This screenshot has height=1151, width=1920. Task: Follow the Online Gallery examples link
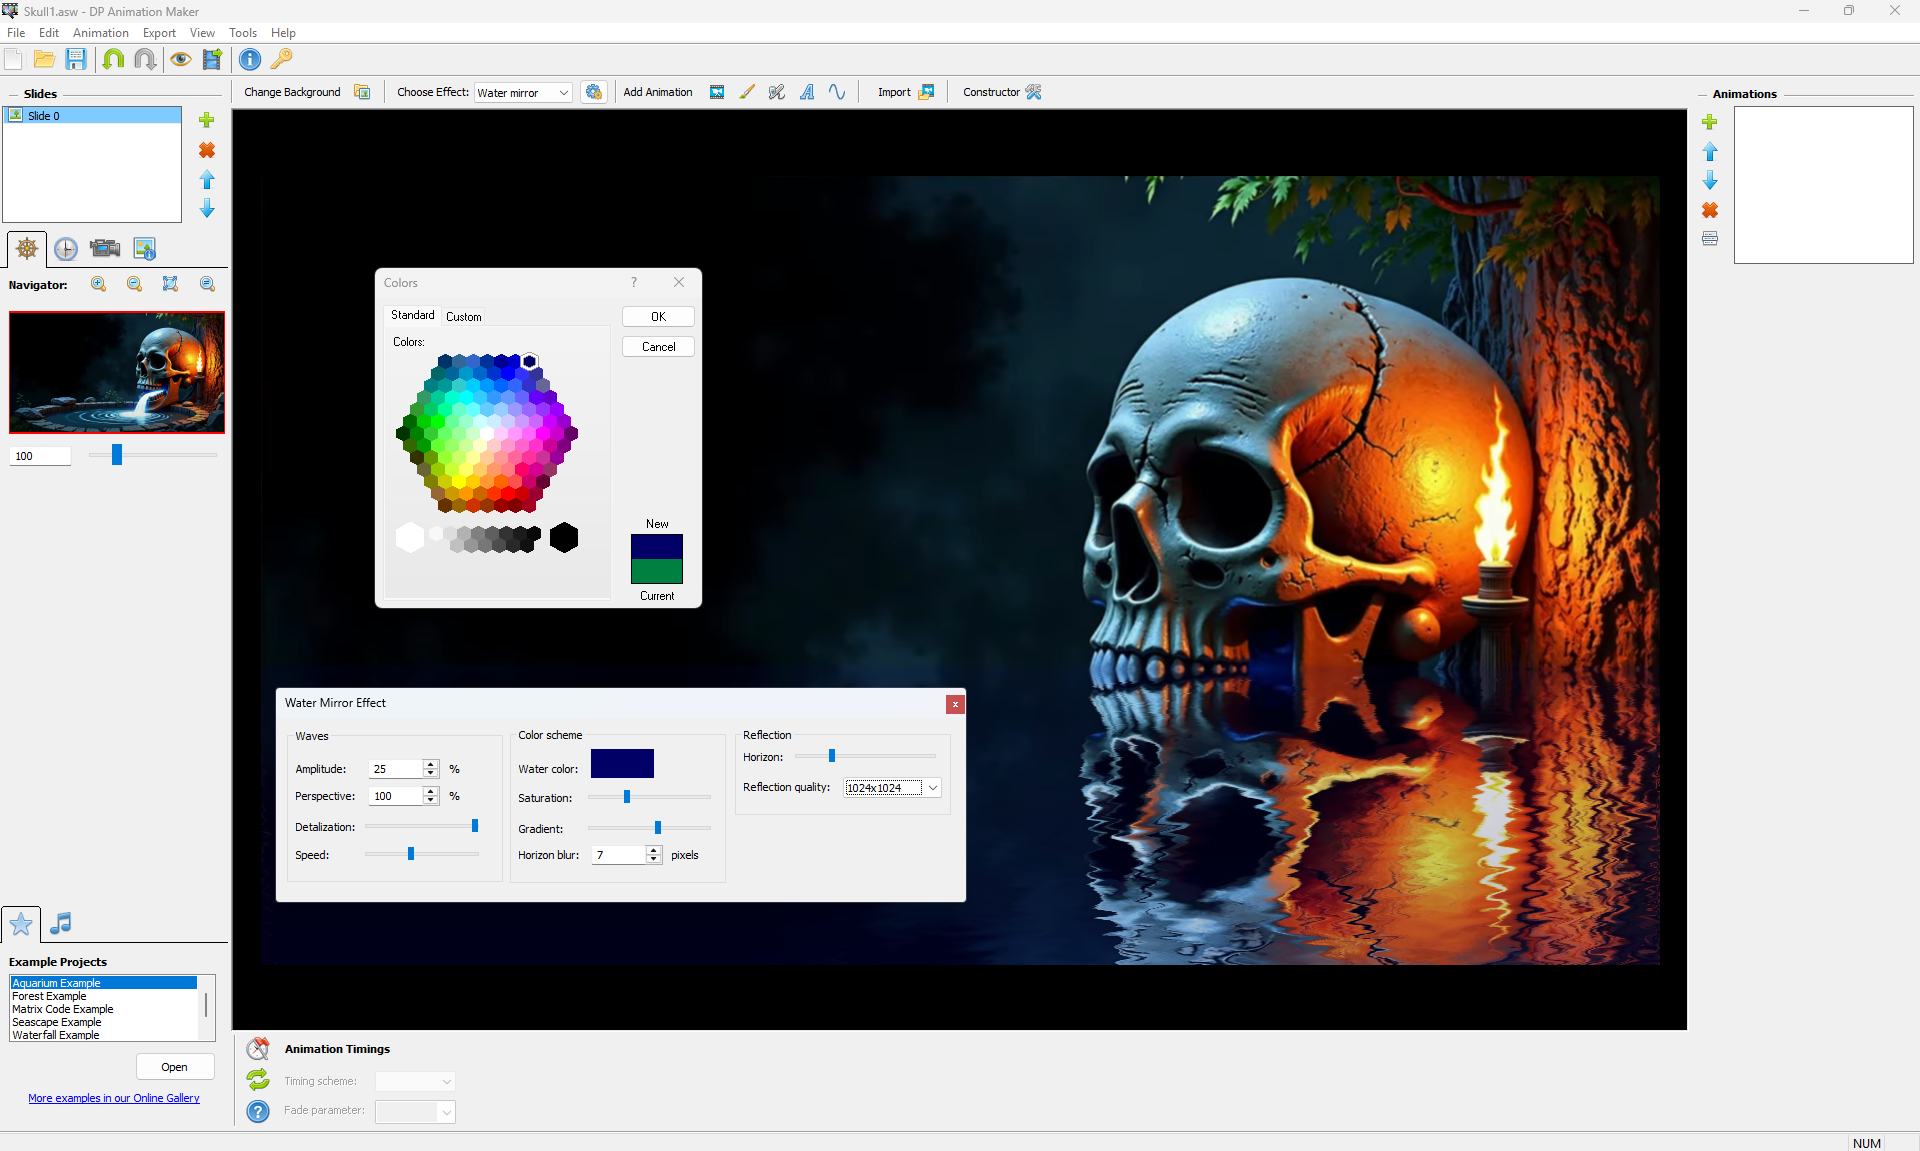(x=114, y=1098)
